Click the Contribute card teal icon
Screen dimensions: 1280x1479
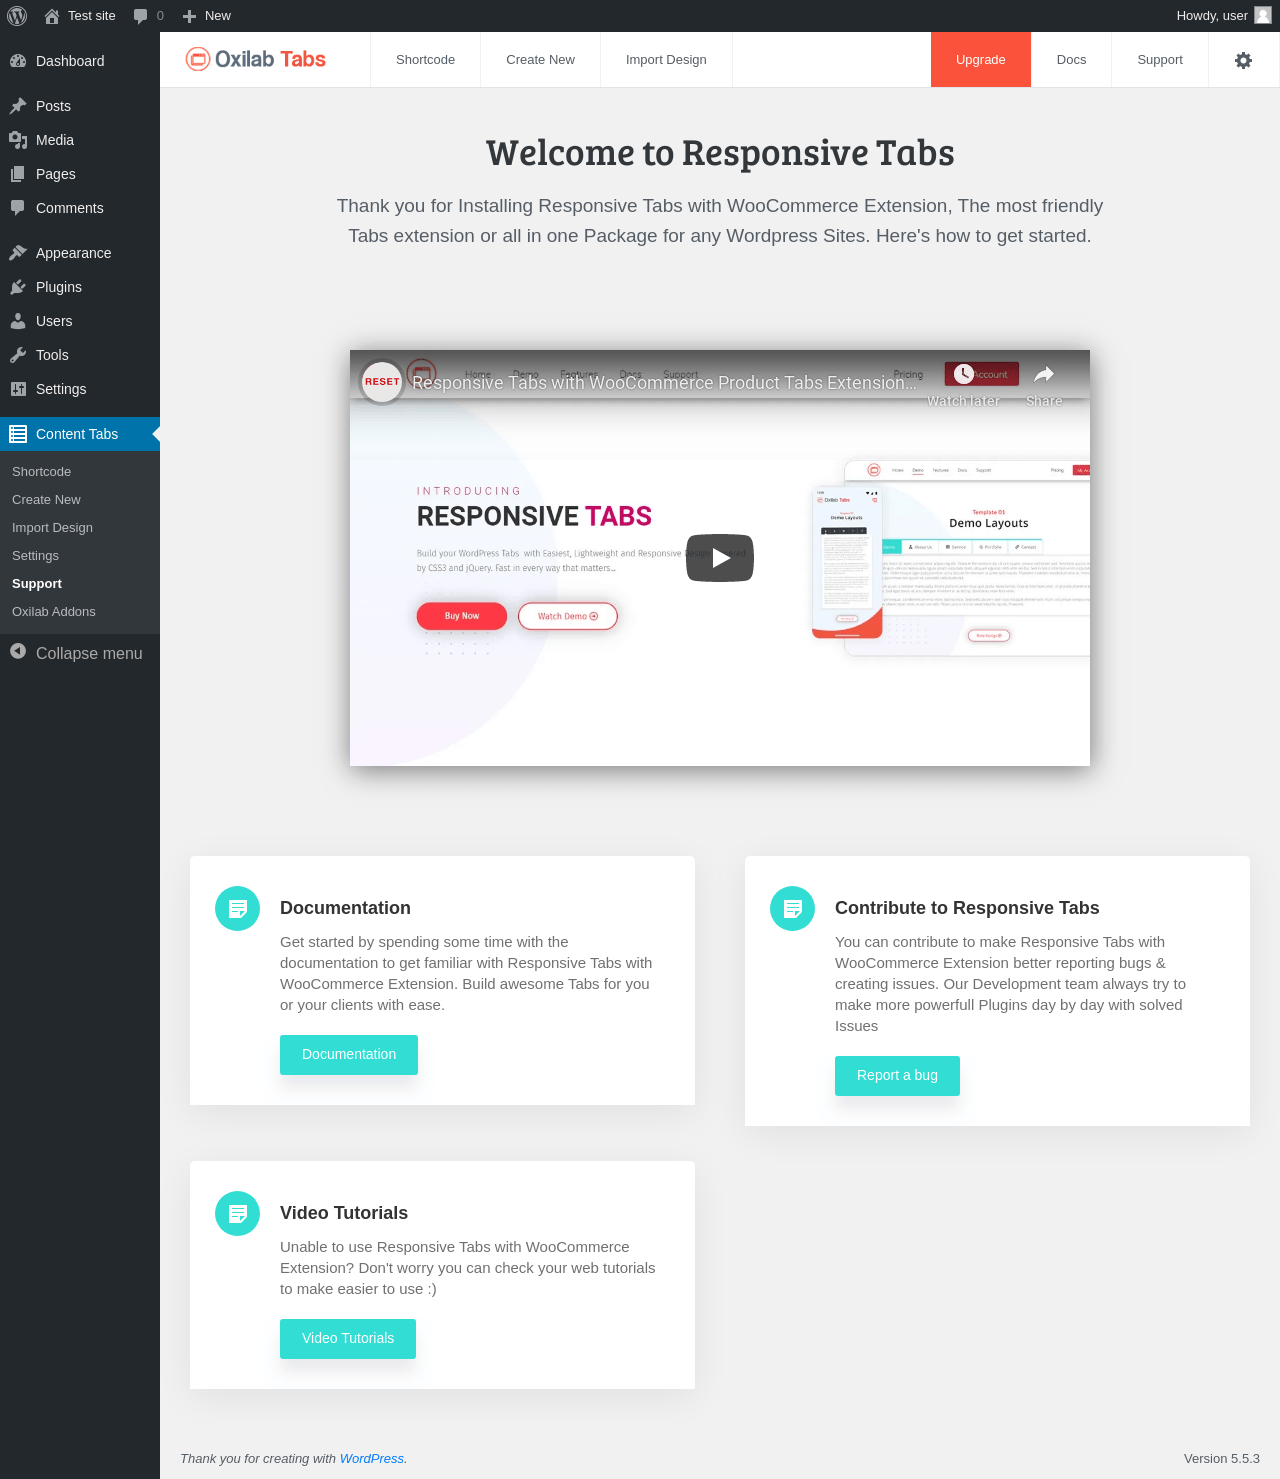pyautogui.click(x=792, y=908)
